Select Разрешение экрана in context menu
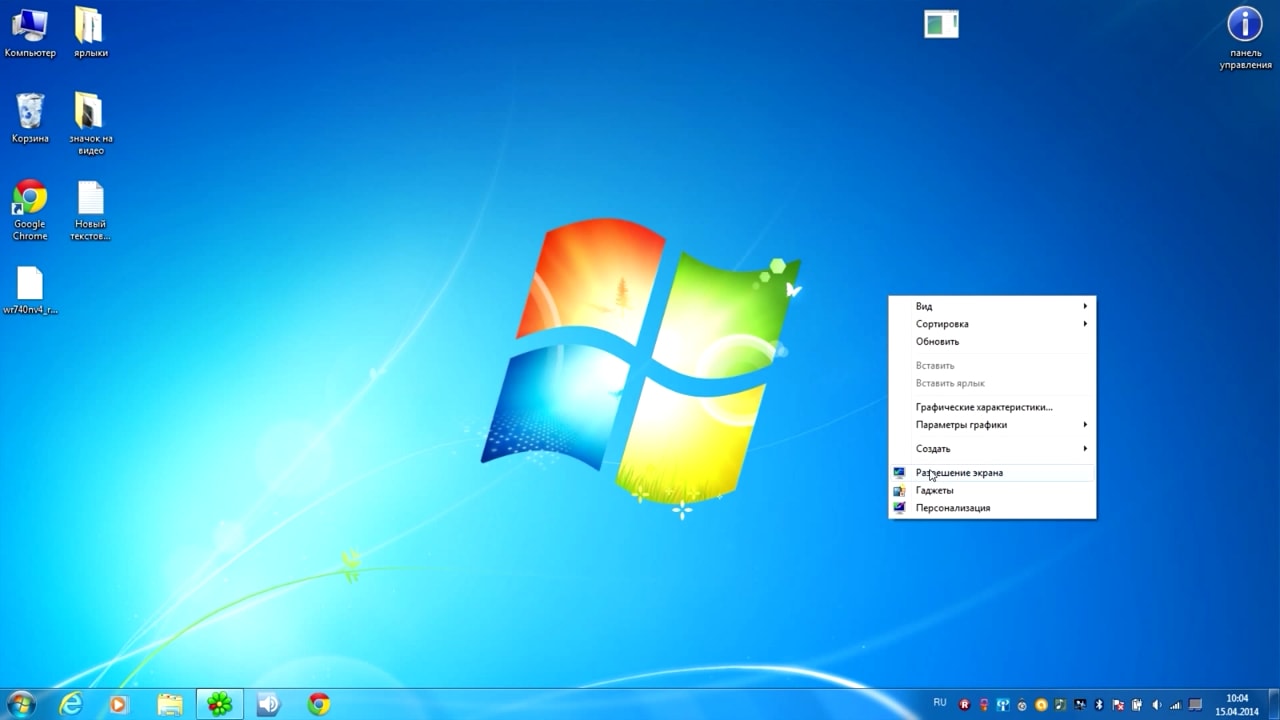The height and width of the screenshot is (720, 1280). coord(992,472)
